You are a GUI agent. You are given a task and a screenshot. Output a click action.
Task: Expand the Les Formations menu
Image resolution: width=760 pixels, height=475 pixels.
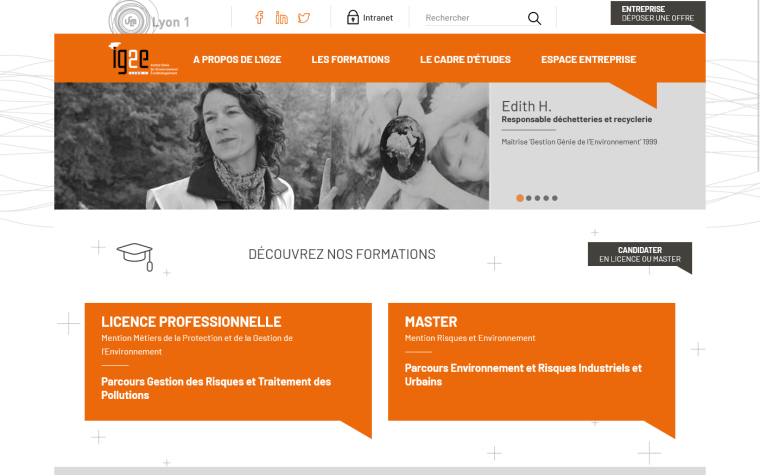(x=350, y=60)
